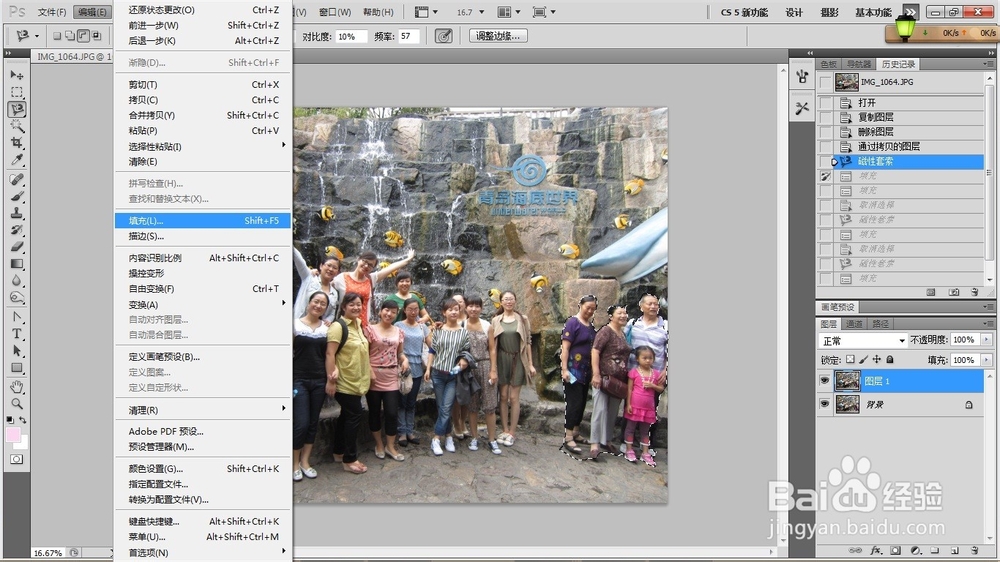Select the Eyedropper tool
The width and height of the screenshot is (1000, 562).
(17, 159)
